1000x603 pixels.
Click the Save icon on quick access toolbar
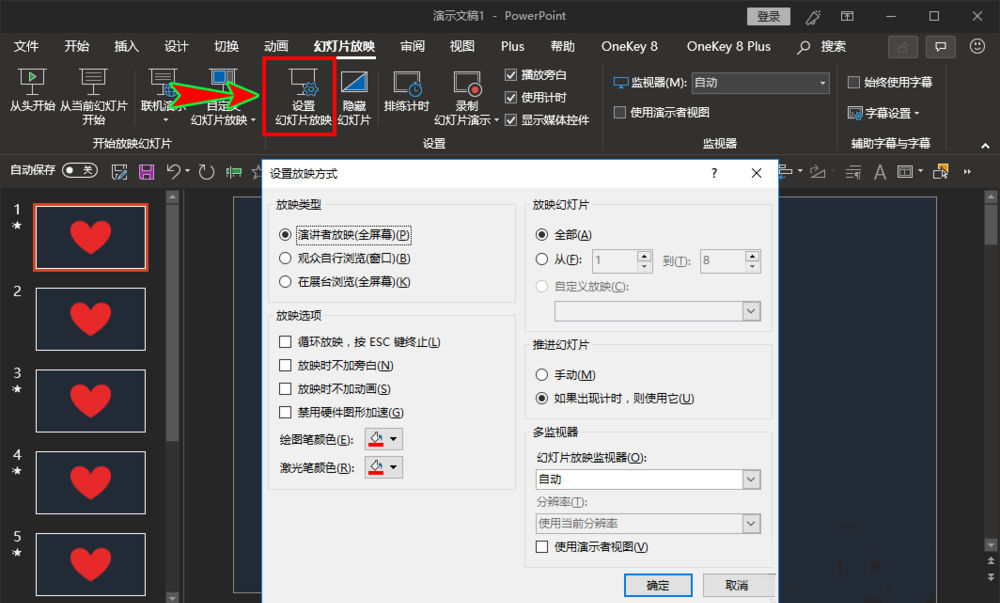(148, 172)
